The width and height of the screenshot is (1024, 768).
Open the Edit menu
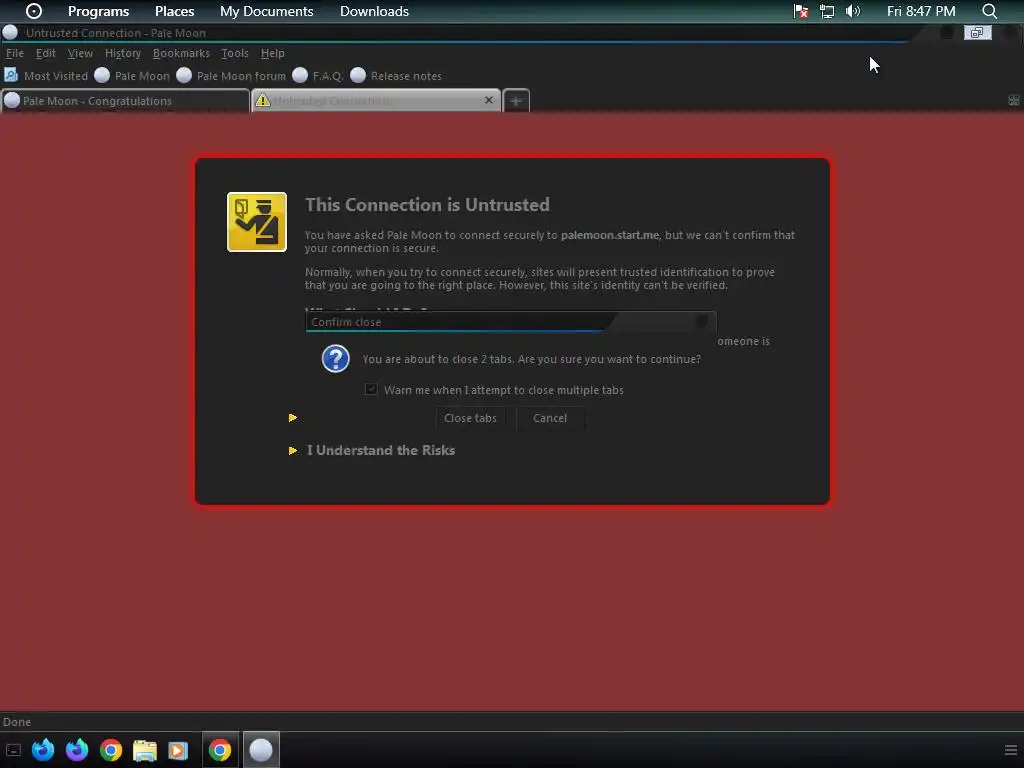[x=45, y=54]
